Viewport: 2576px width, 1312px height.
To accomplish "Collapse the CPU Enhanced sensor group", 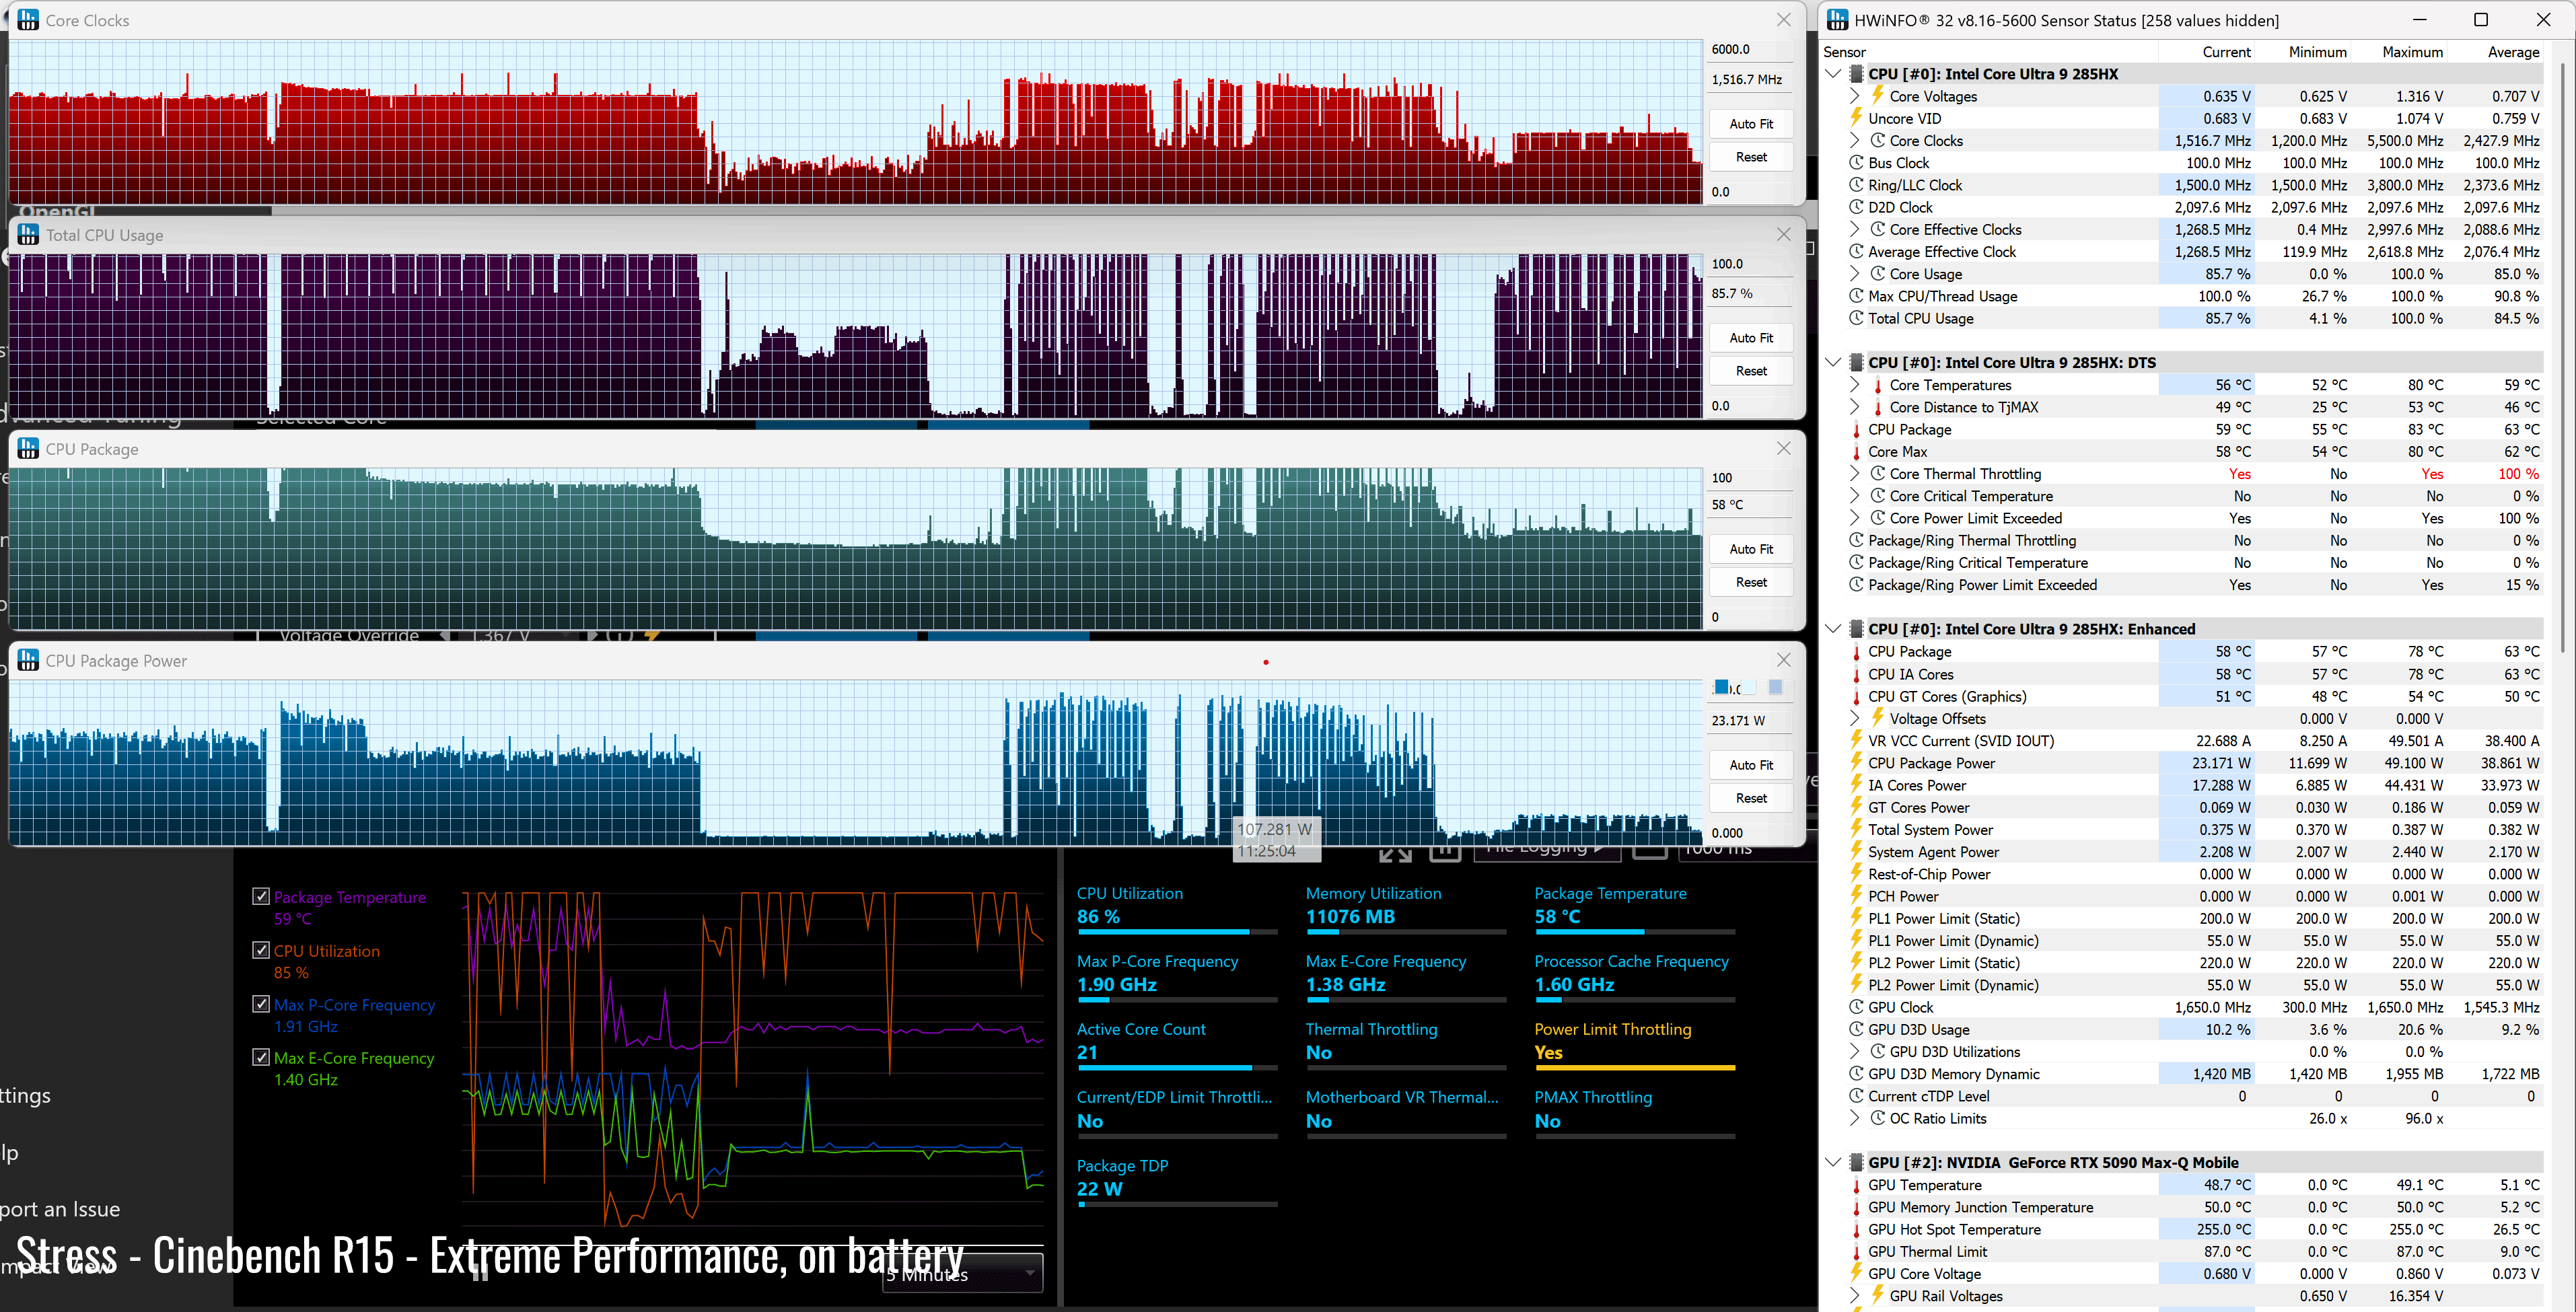I will (1833, 629).
